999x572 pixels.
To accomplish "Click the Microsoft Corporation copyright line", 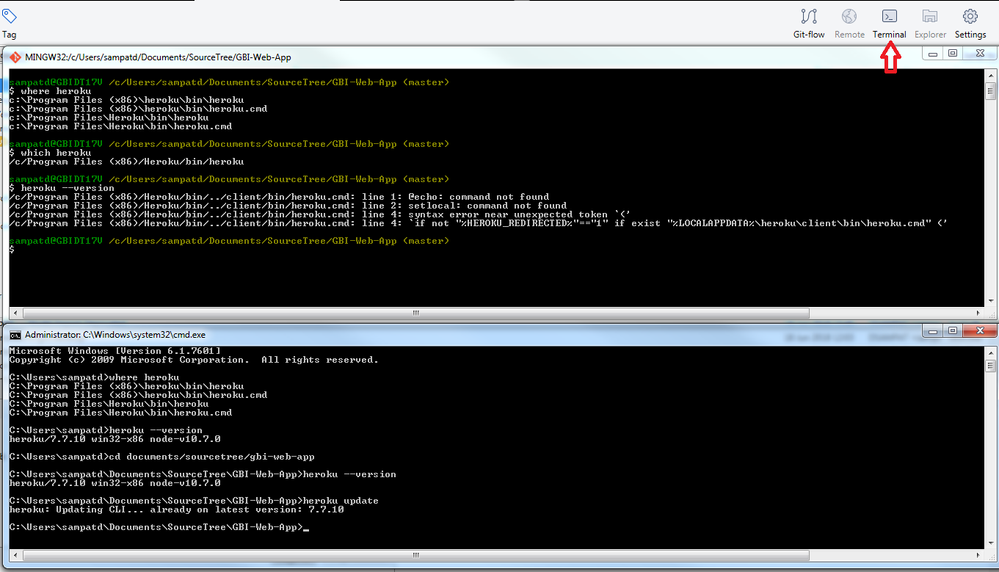I will tap(194, 360).
